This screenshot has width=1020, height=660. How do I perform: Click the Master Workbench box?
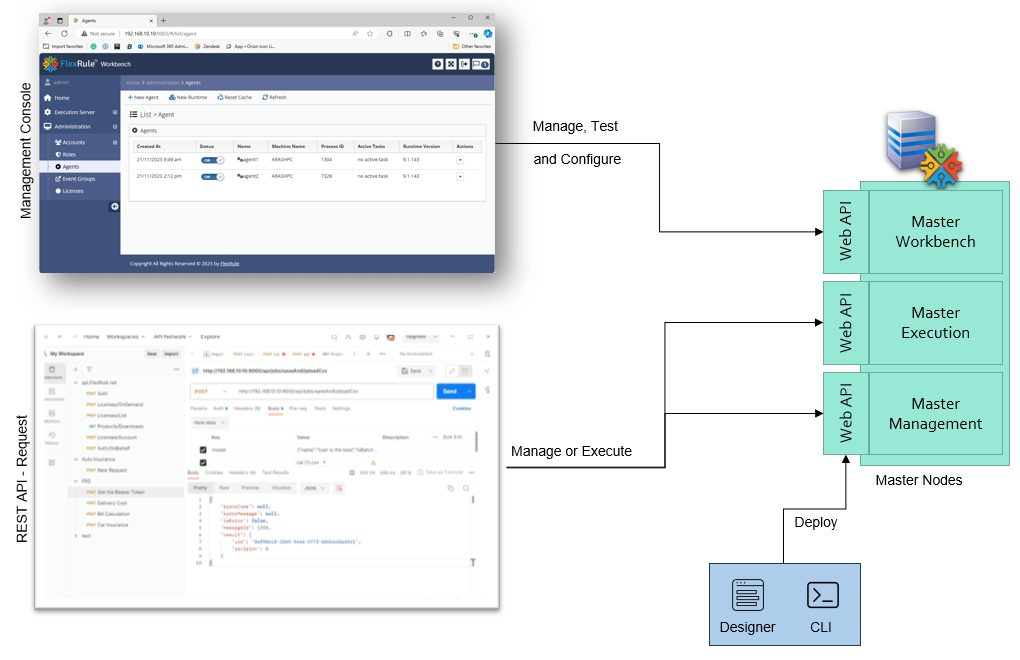(x=935, y=231)
